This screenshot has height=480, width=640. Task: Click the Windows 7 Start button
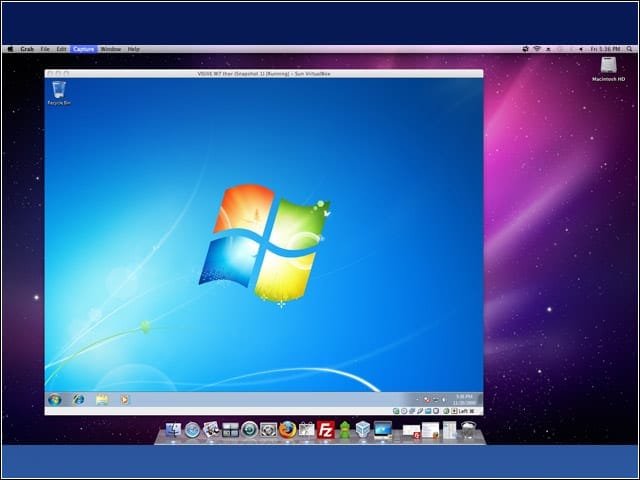54,399
